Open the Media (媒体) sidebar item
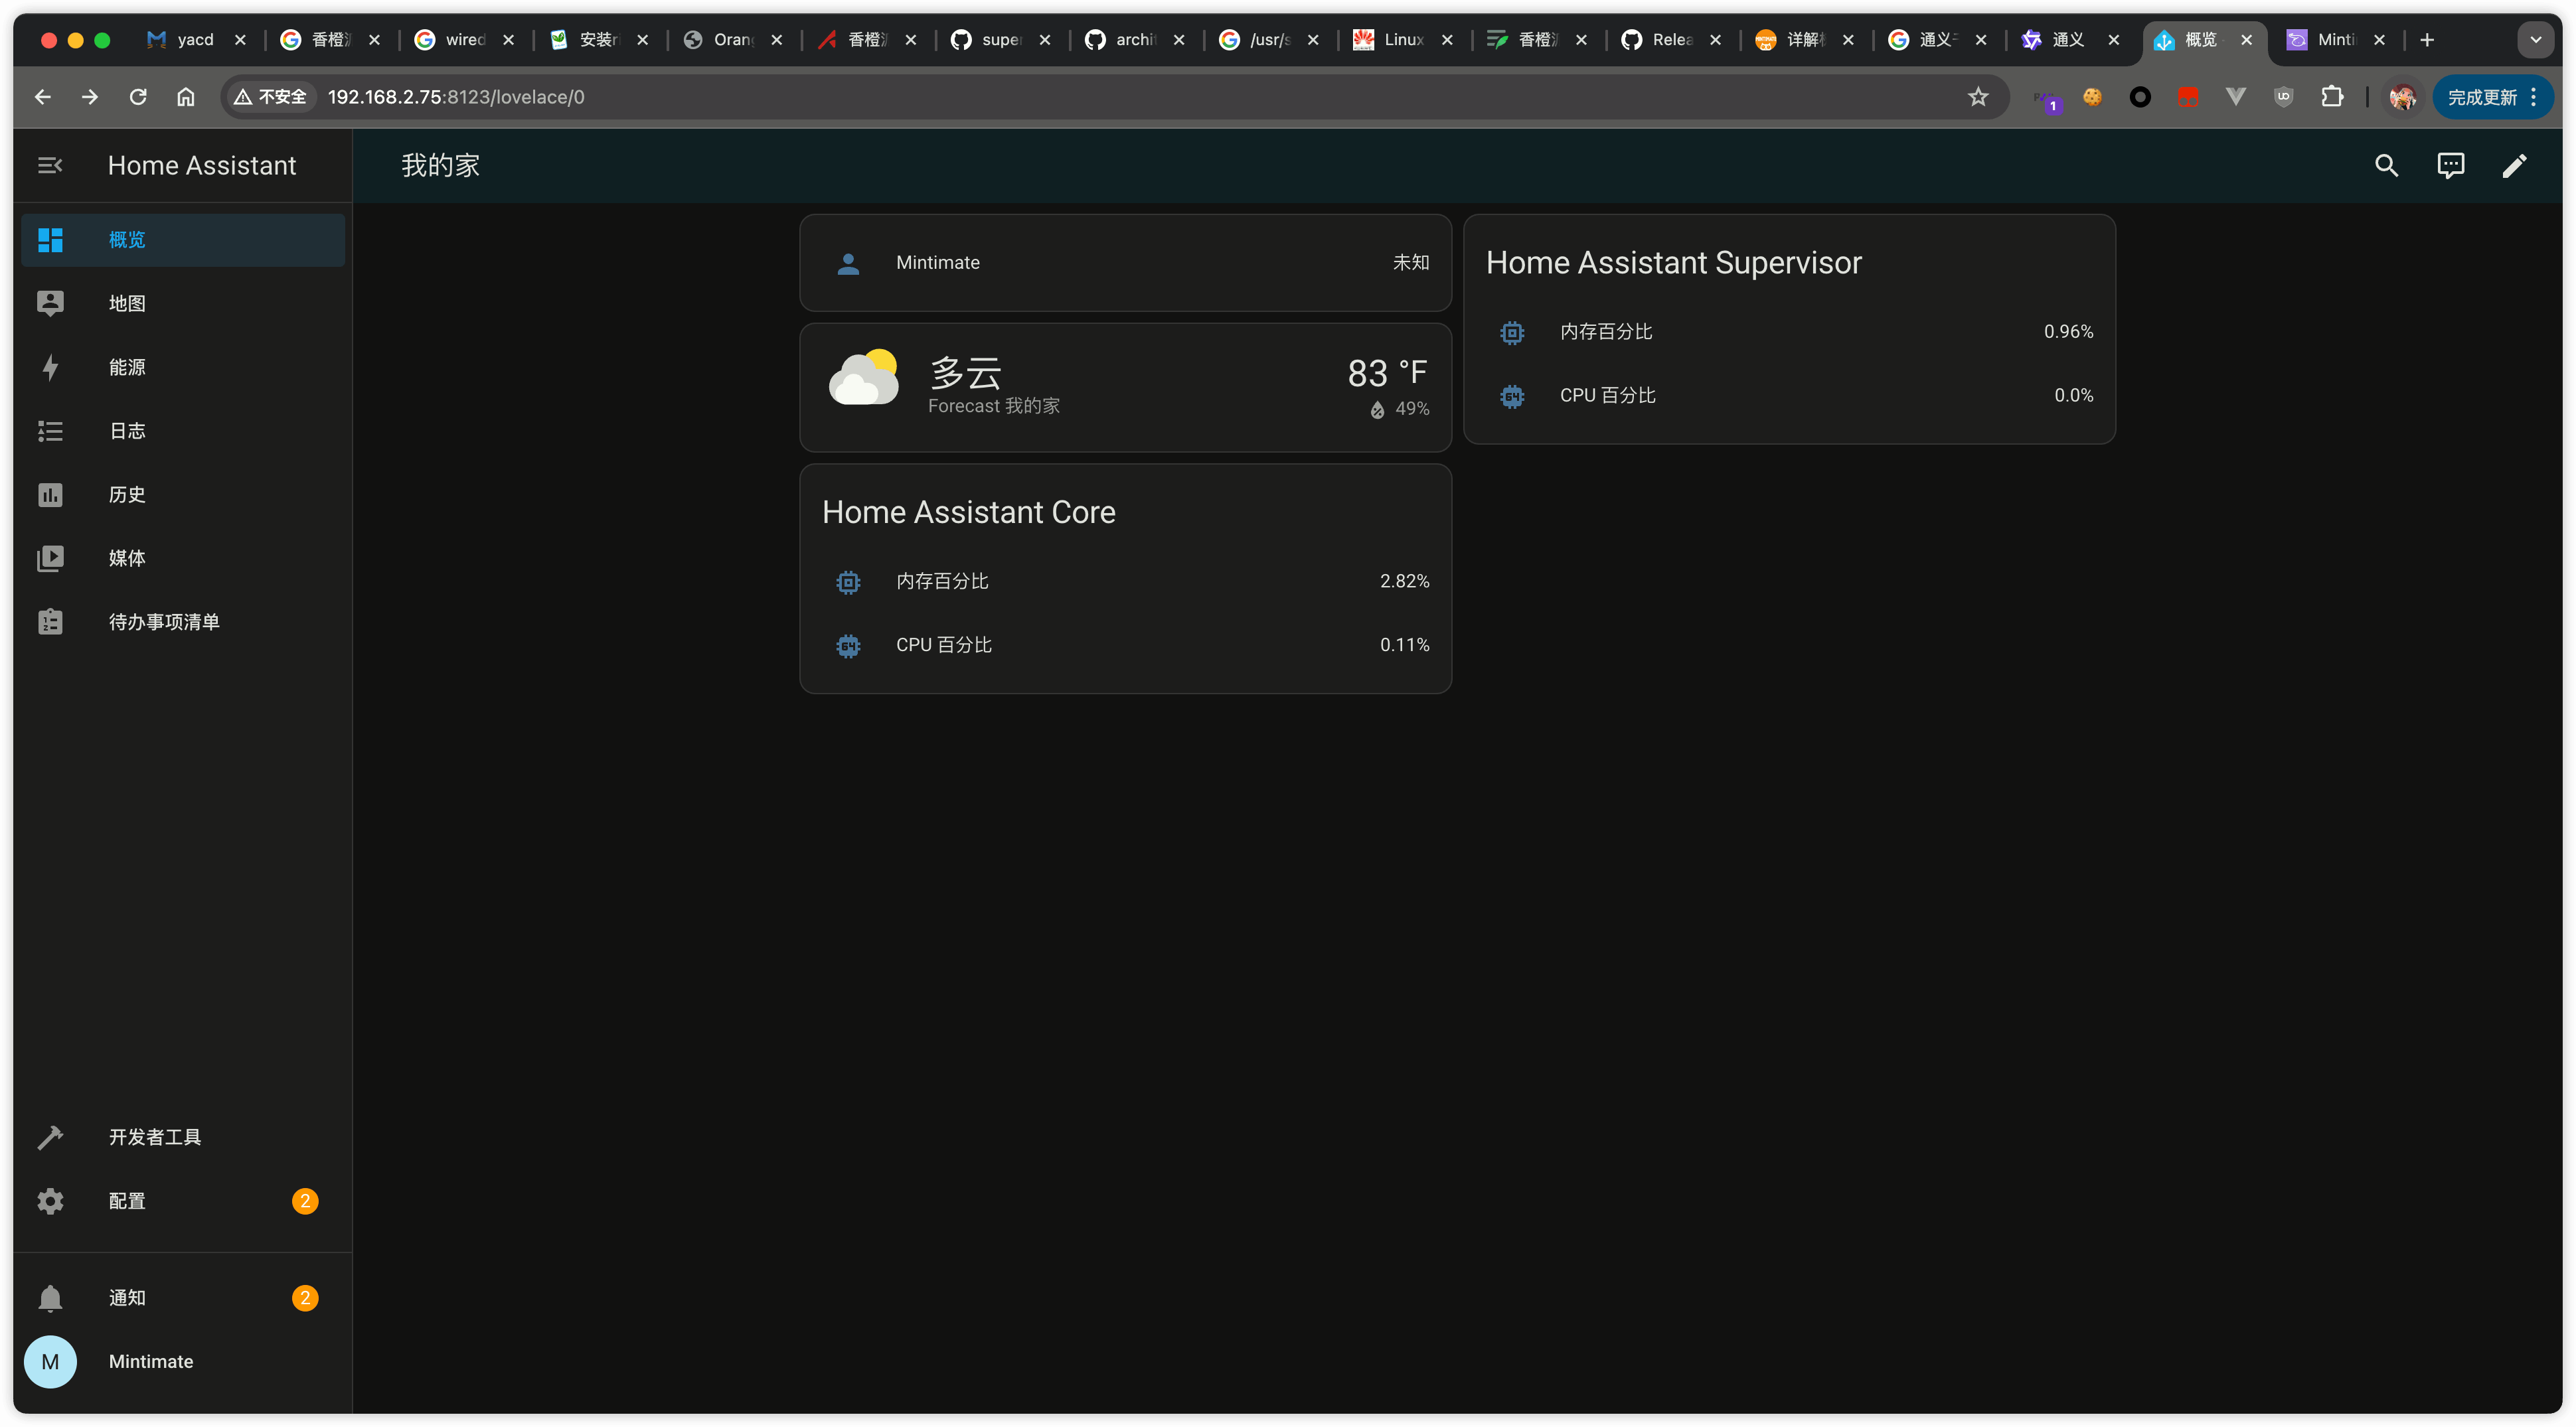2576x1427 pixels. tap(127, 558)
